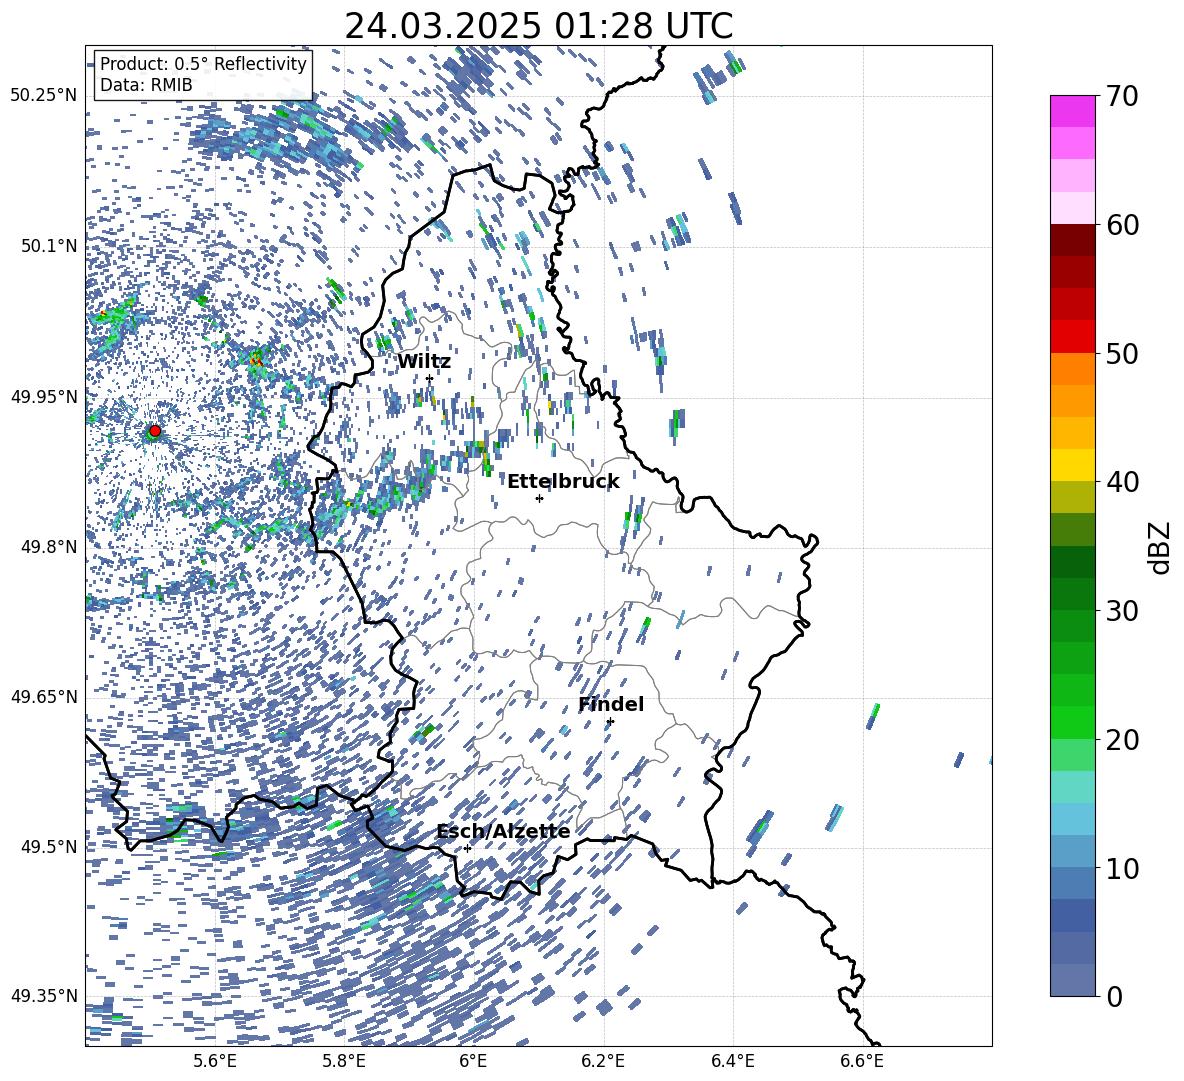Click the 49.8°N latitude label
This screenshot has height=1081, width=1184.
click(x=48, y=547)
